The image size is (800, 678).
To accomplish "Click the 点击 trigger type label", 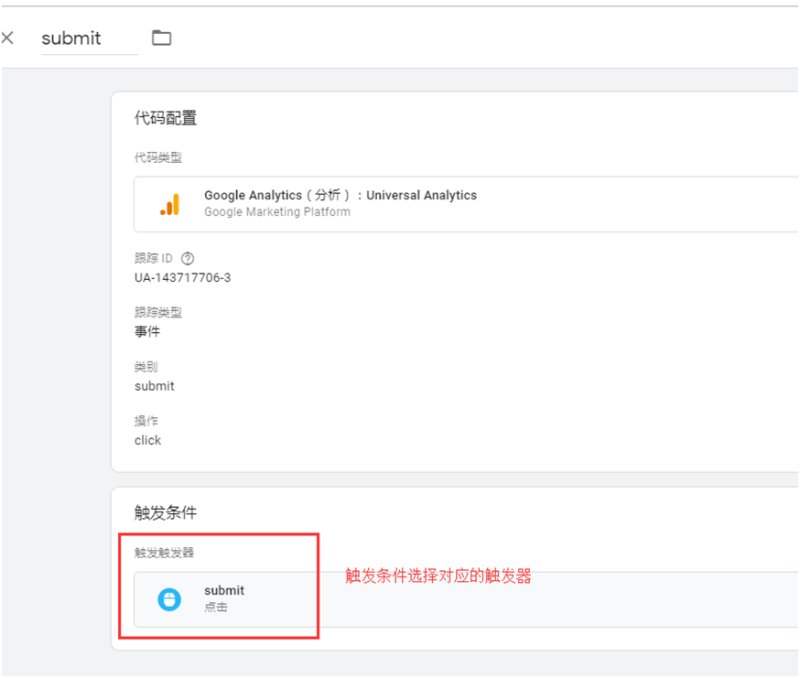I will pyautogui.click(x=216, y=607).
